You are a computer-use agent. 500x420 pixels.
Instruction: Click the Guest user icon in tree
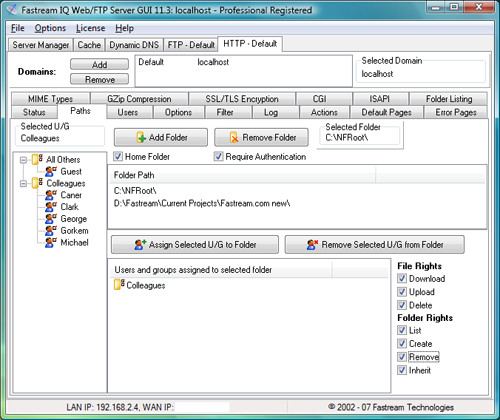[51, 171]
